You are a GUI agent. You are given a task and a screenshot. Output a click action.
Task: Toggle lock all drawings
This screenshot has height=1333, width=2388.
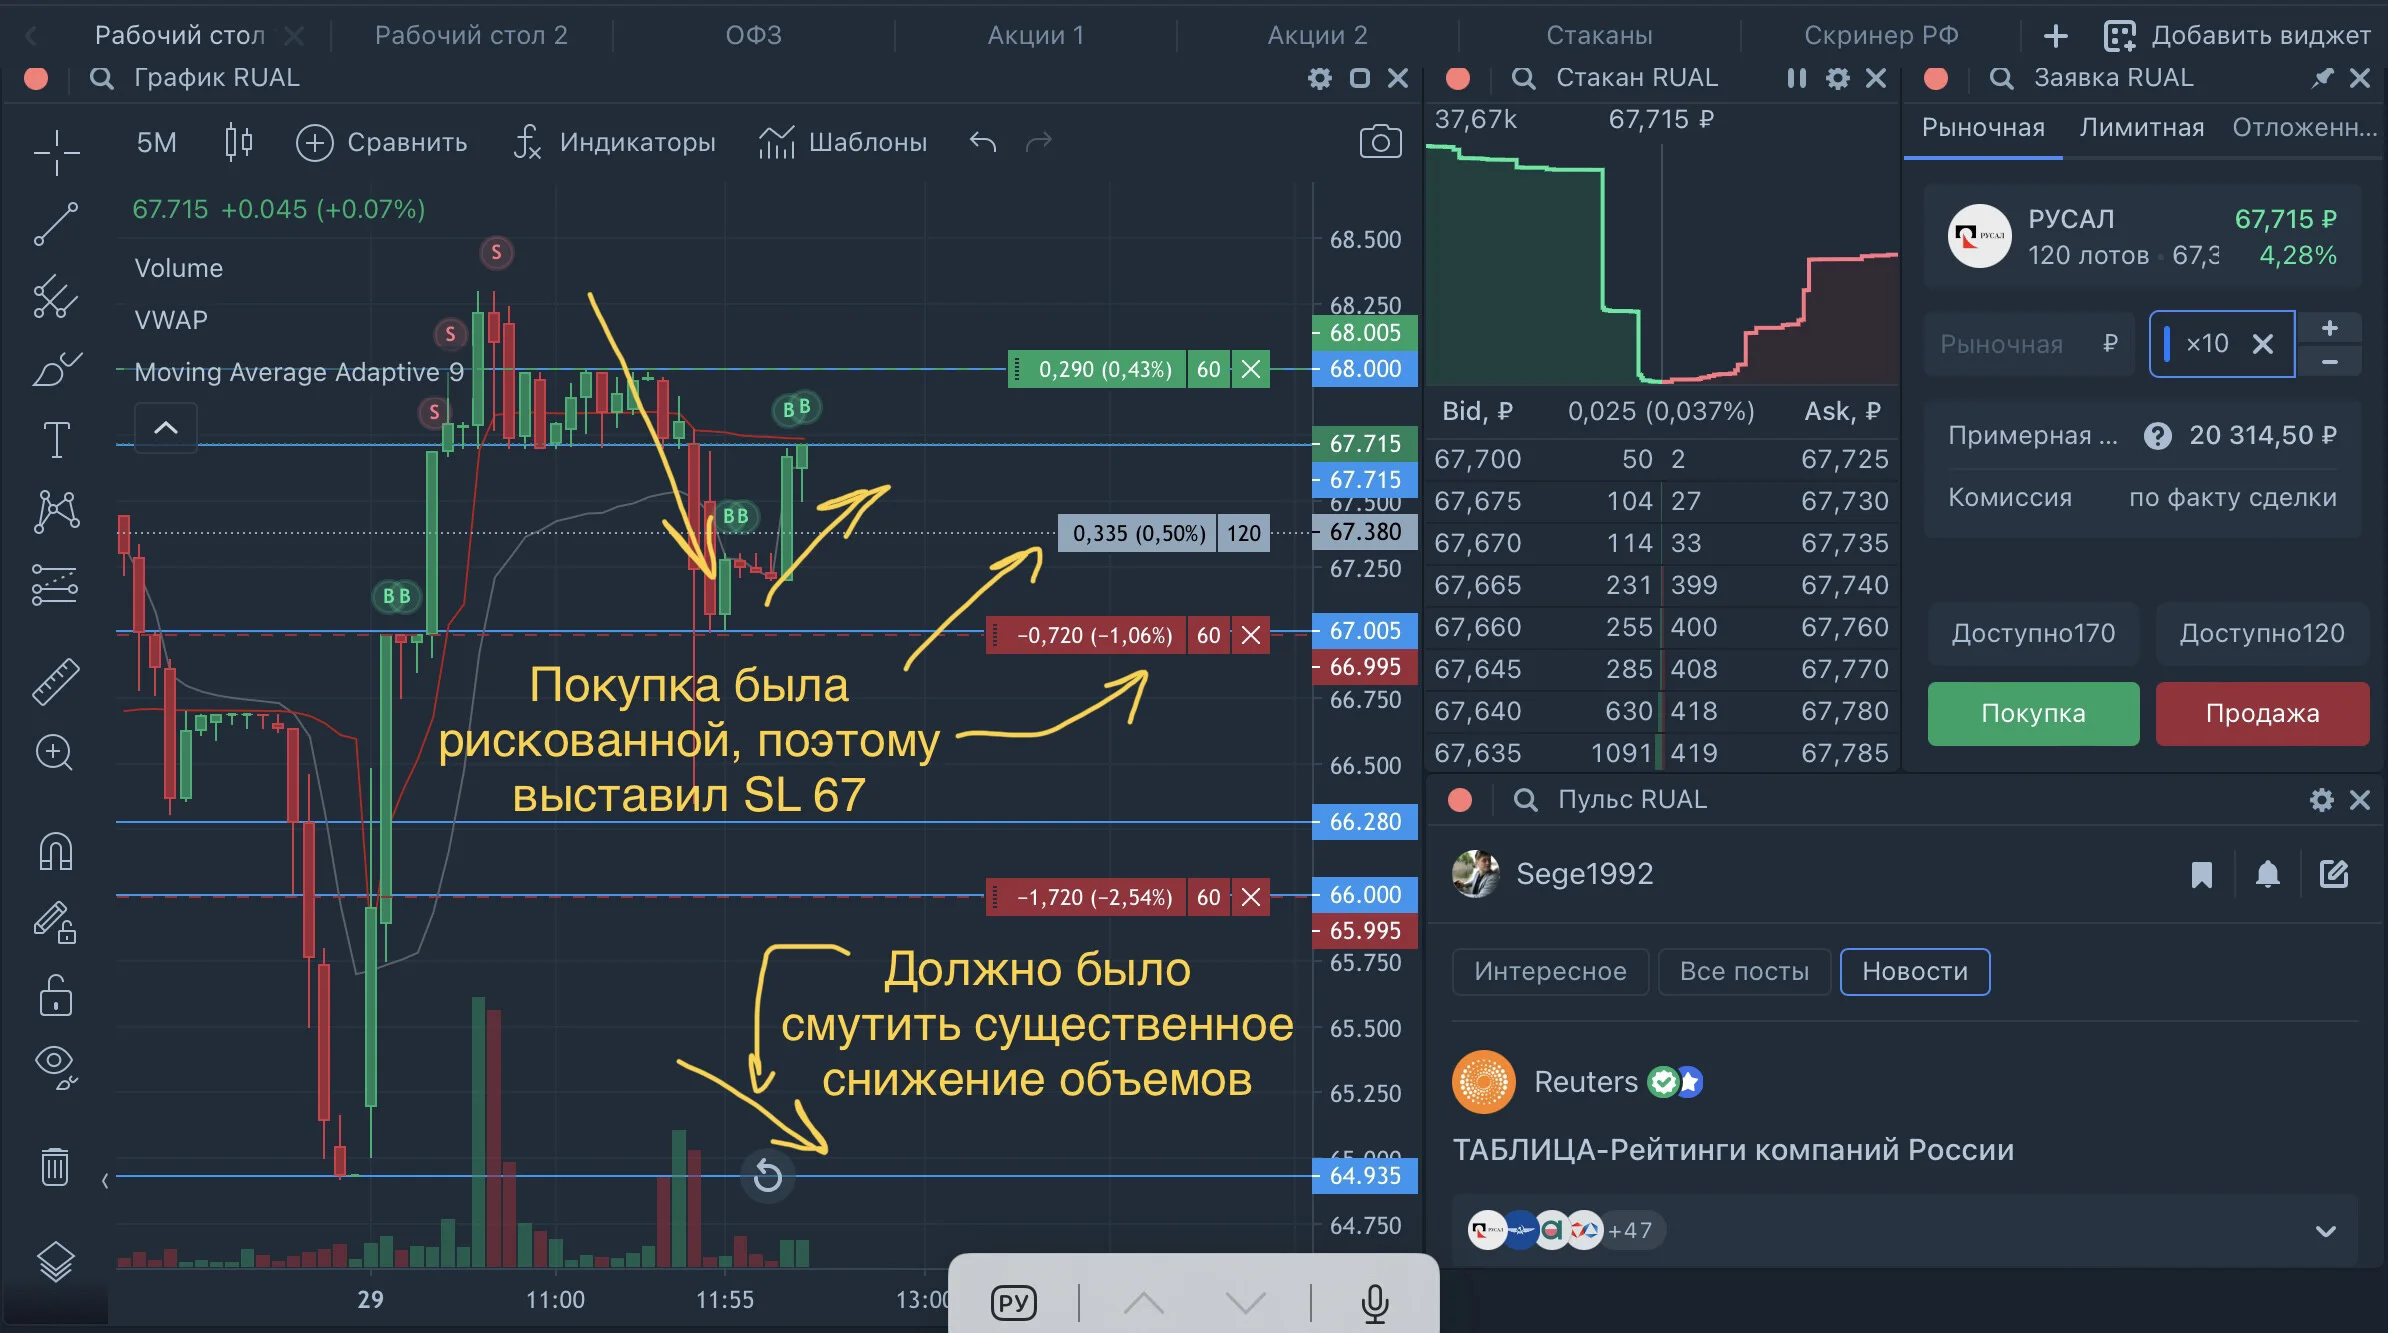(56, 995)
